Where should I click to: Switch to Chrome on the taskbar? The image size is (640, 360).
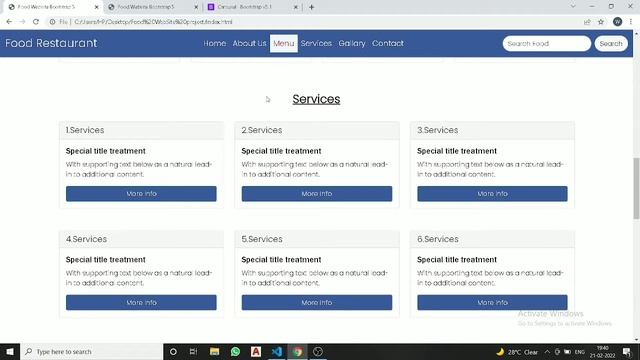(x=298, y=351)
